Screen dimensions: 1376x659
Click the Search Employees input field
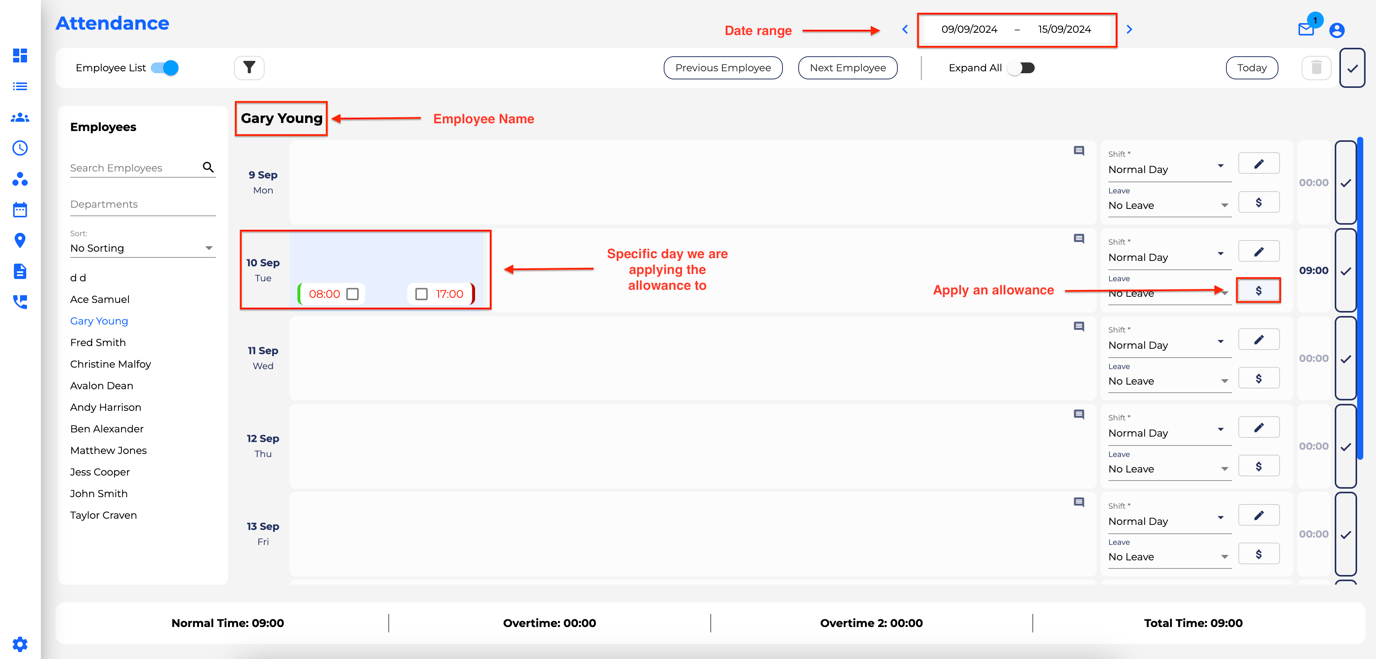point(134,168)
